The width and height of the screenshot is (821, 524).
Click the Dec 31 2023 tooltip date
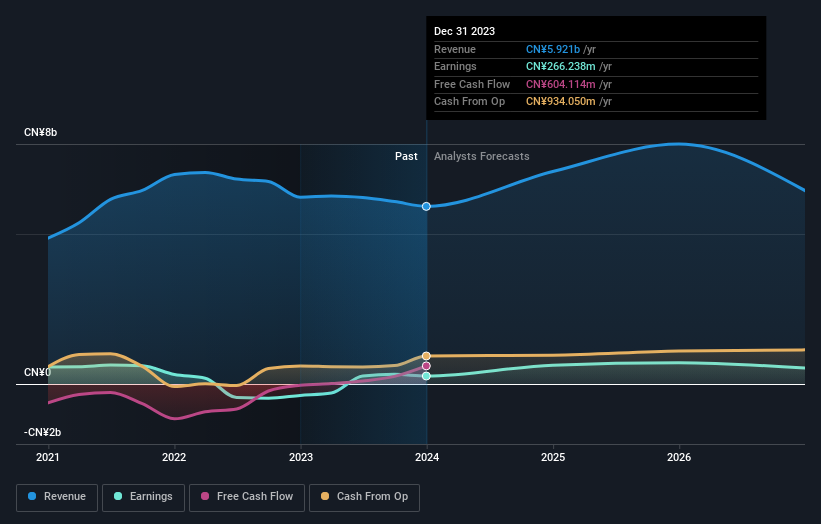coord(464,31)
